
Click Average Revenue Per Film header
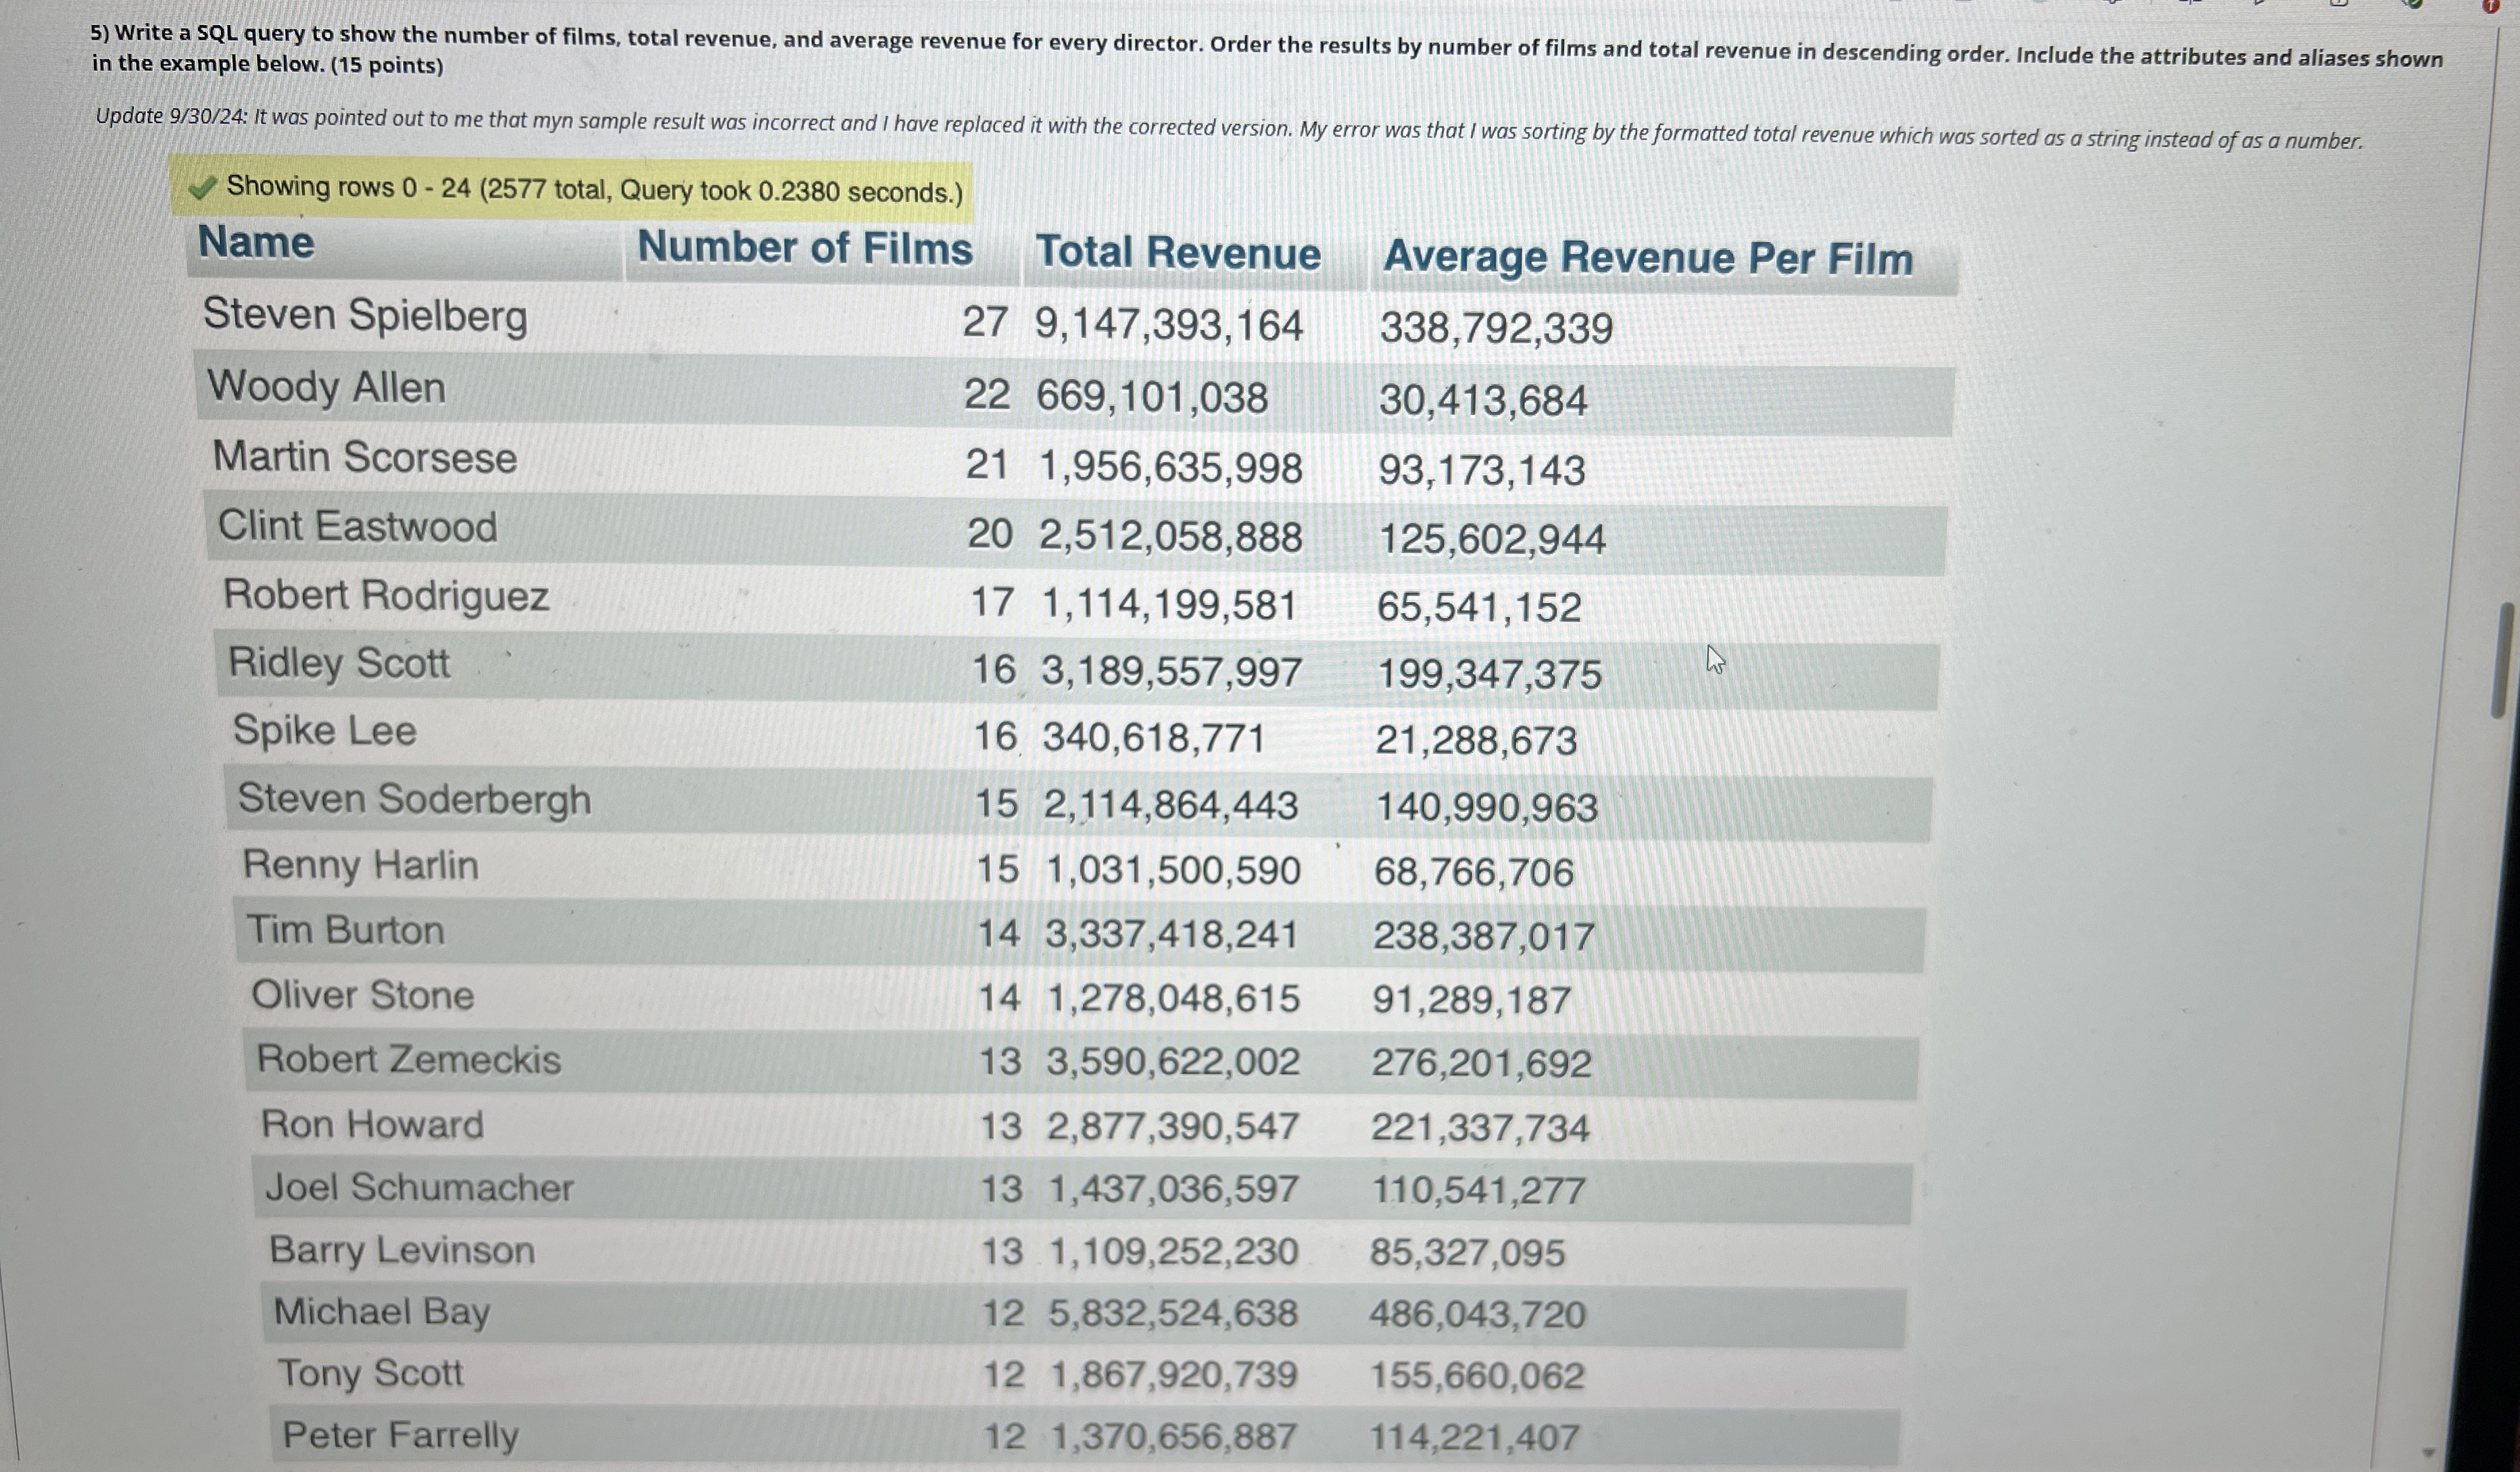[1647, 258]
